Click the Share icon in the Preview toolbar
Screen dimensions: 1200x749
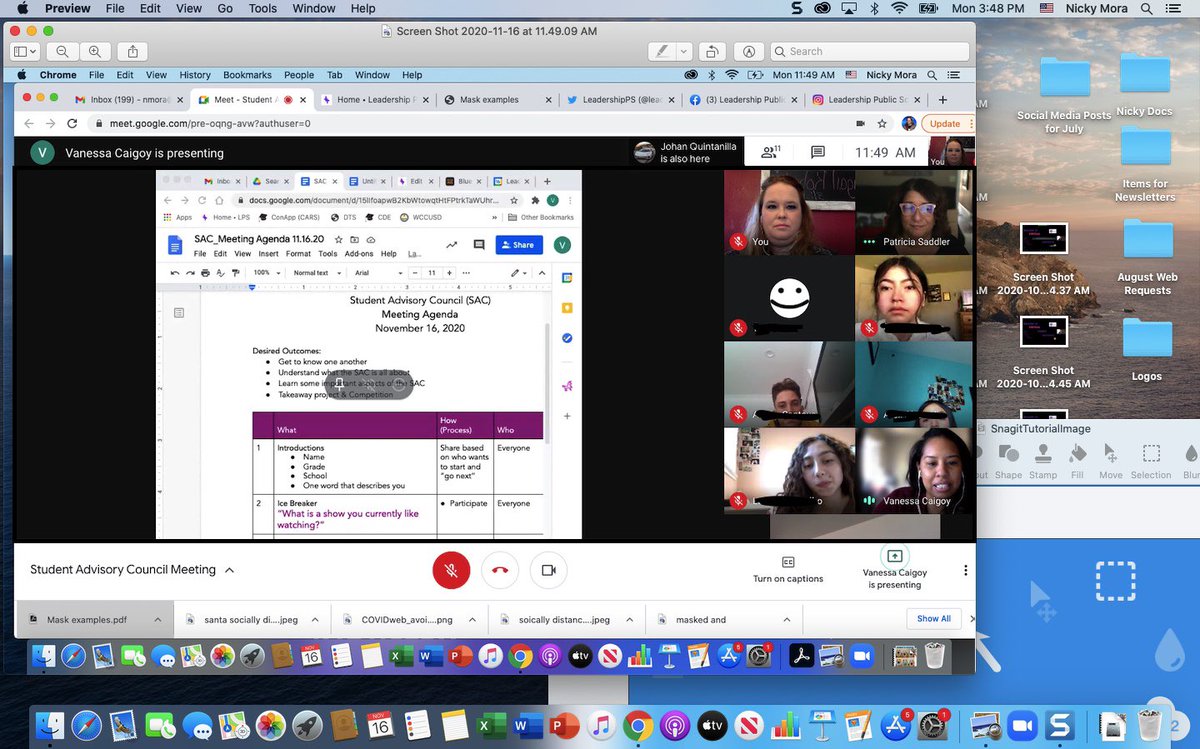133,51
